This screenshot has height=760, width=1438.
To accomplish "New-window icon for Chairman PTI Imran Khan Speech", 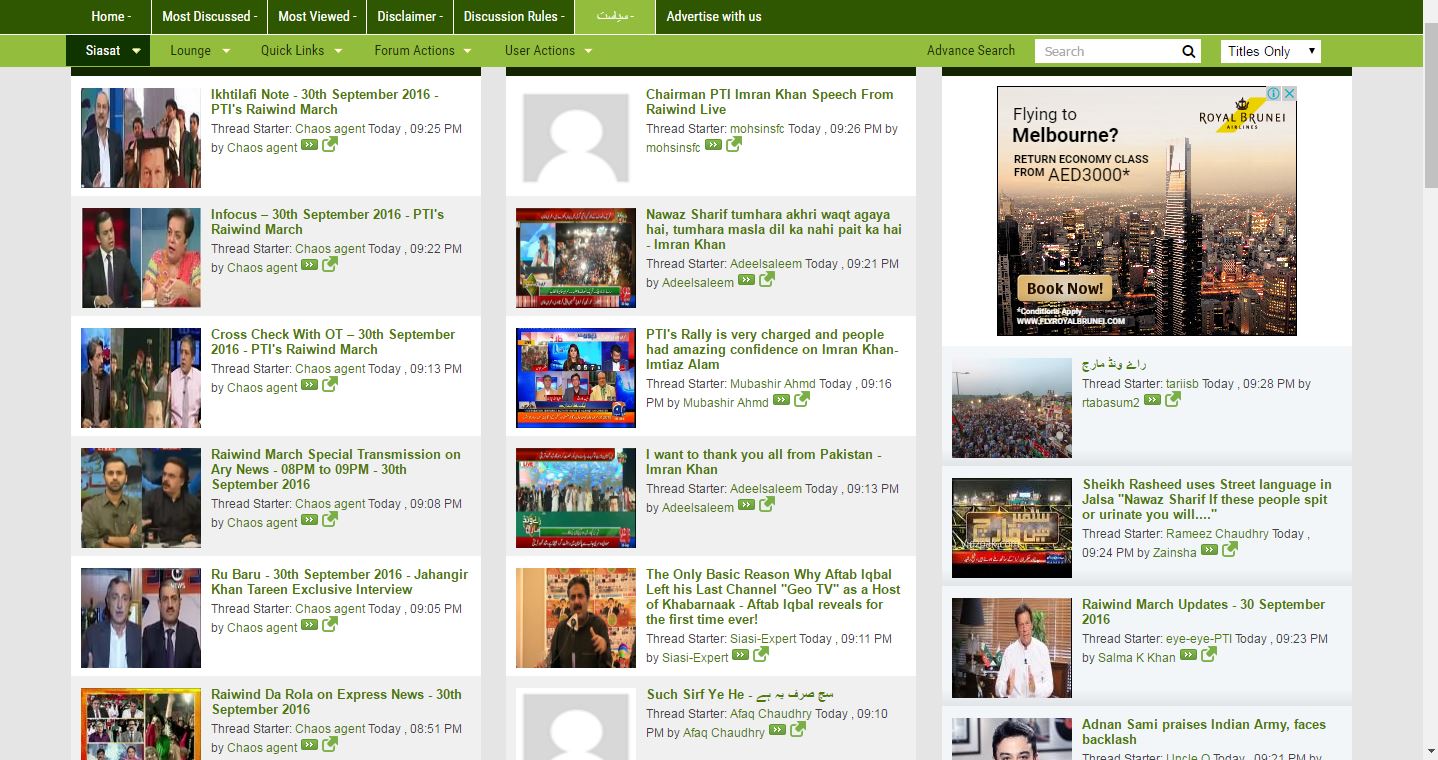I will click(733, 144).
